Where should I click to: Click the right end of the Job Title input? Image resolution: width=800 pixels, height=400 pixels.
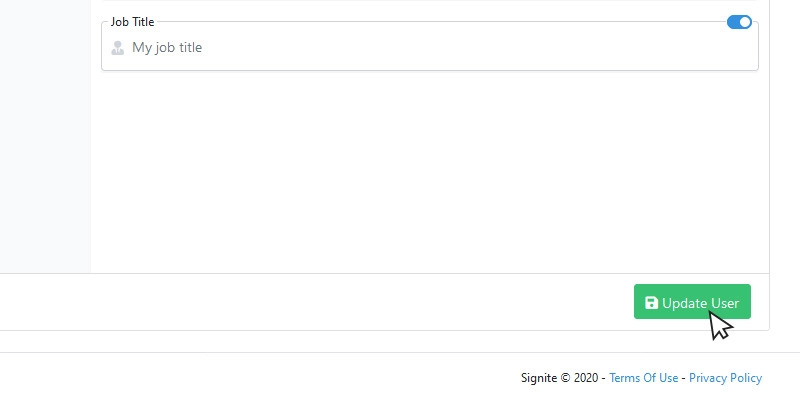tap(735, 47)
